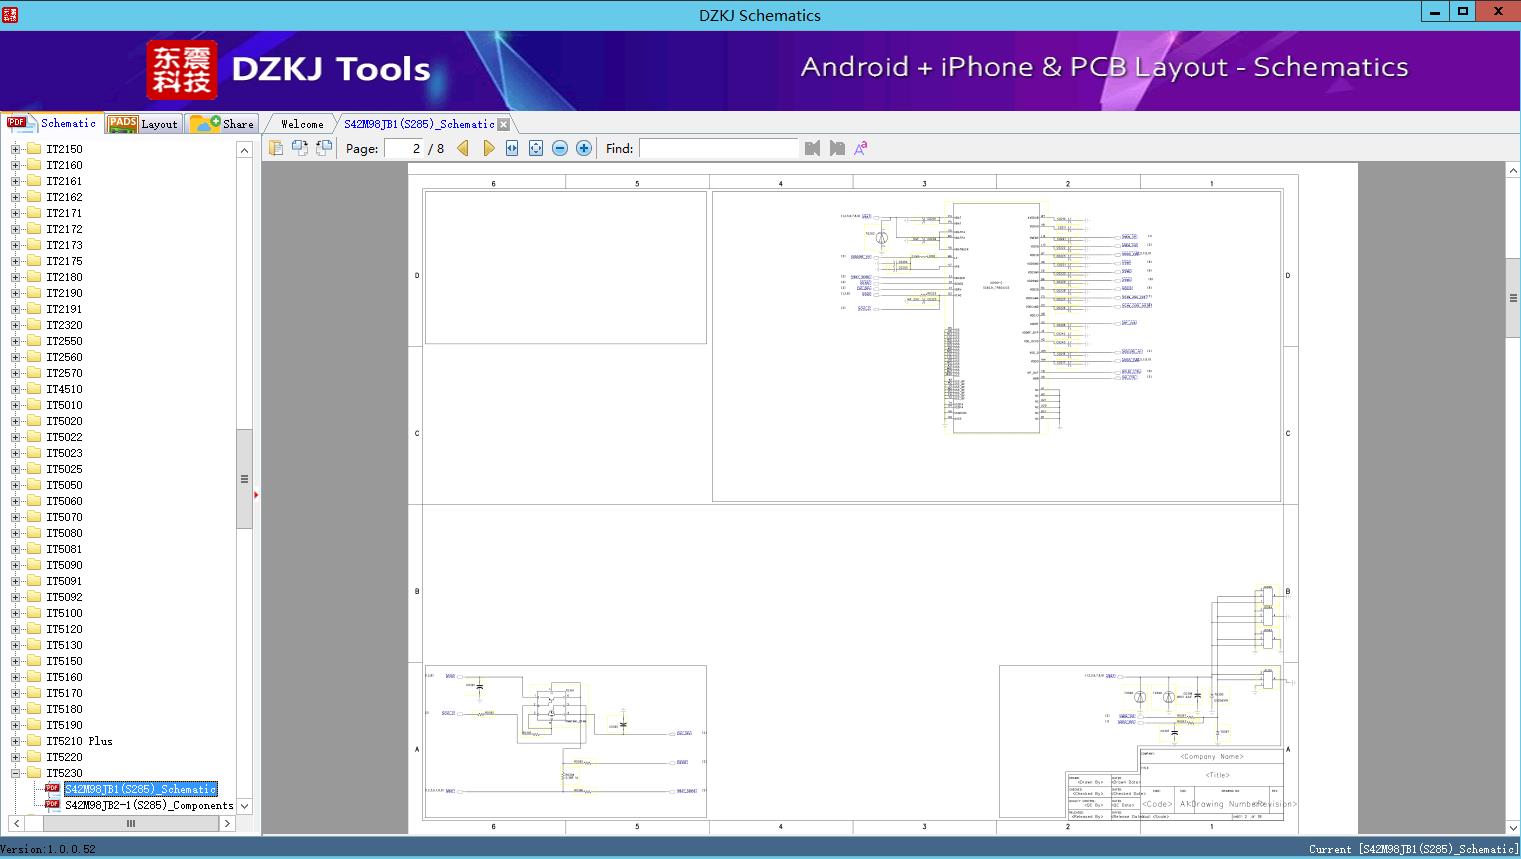Click Version:1.0.0.52 status text
Image resolution: width=1521 pixels, height=859 pixels.
[x=48, y=849]
